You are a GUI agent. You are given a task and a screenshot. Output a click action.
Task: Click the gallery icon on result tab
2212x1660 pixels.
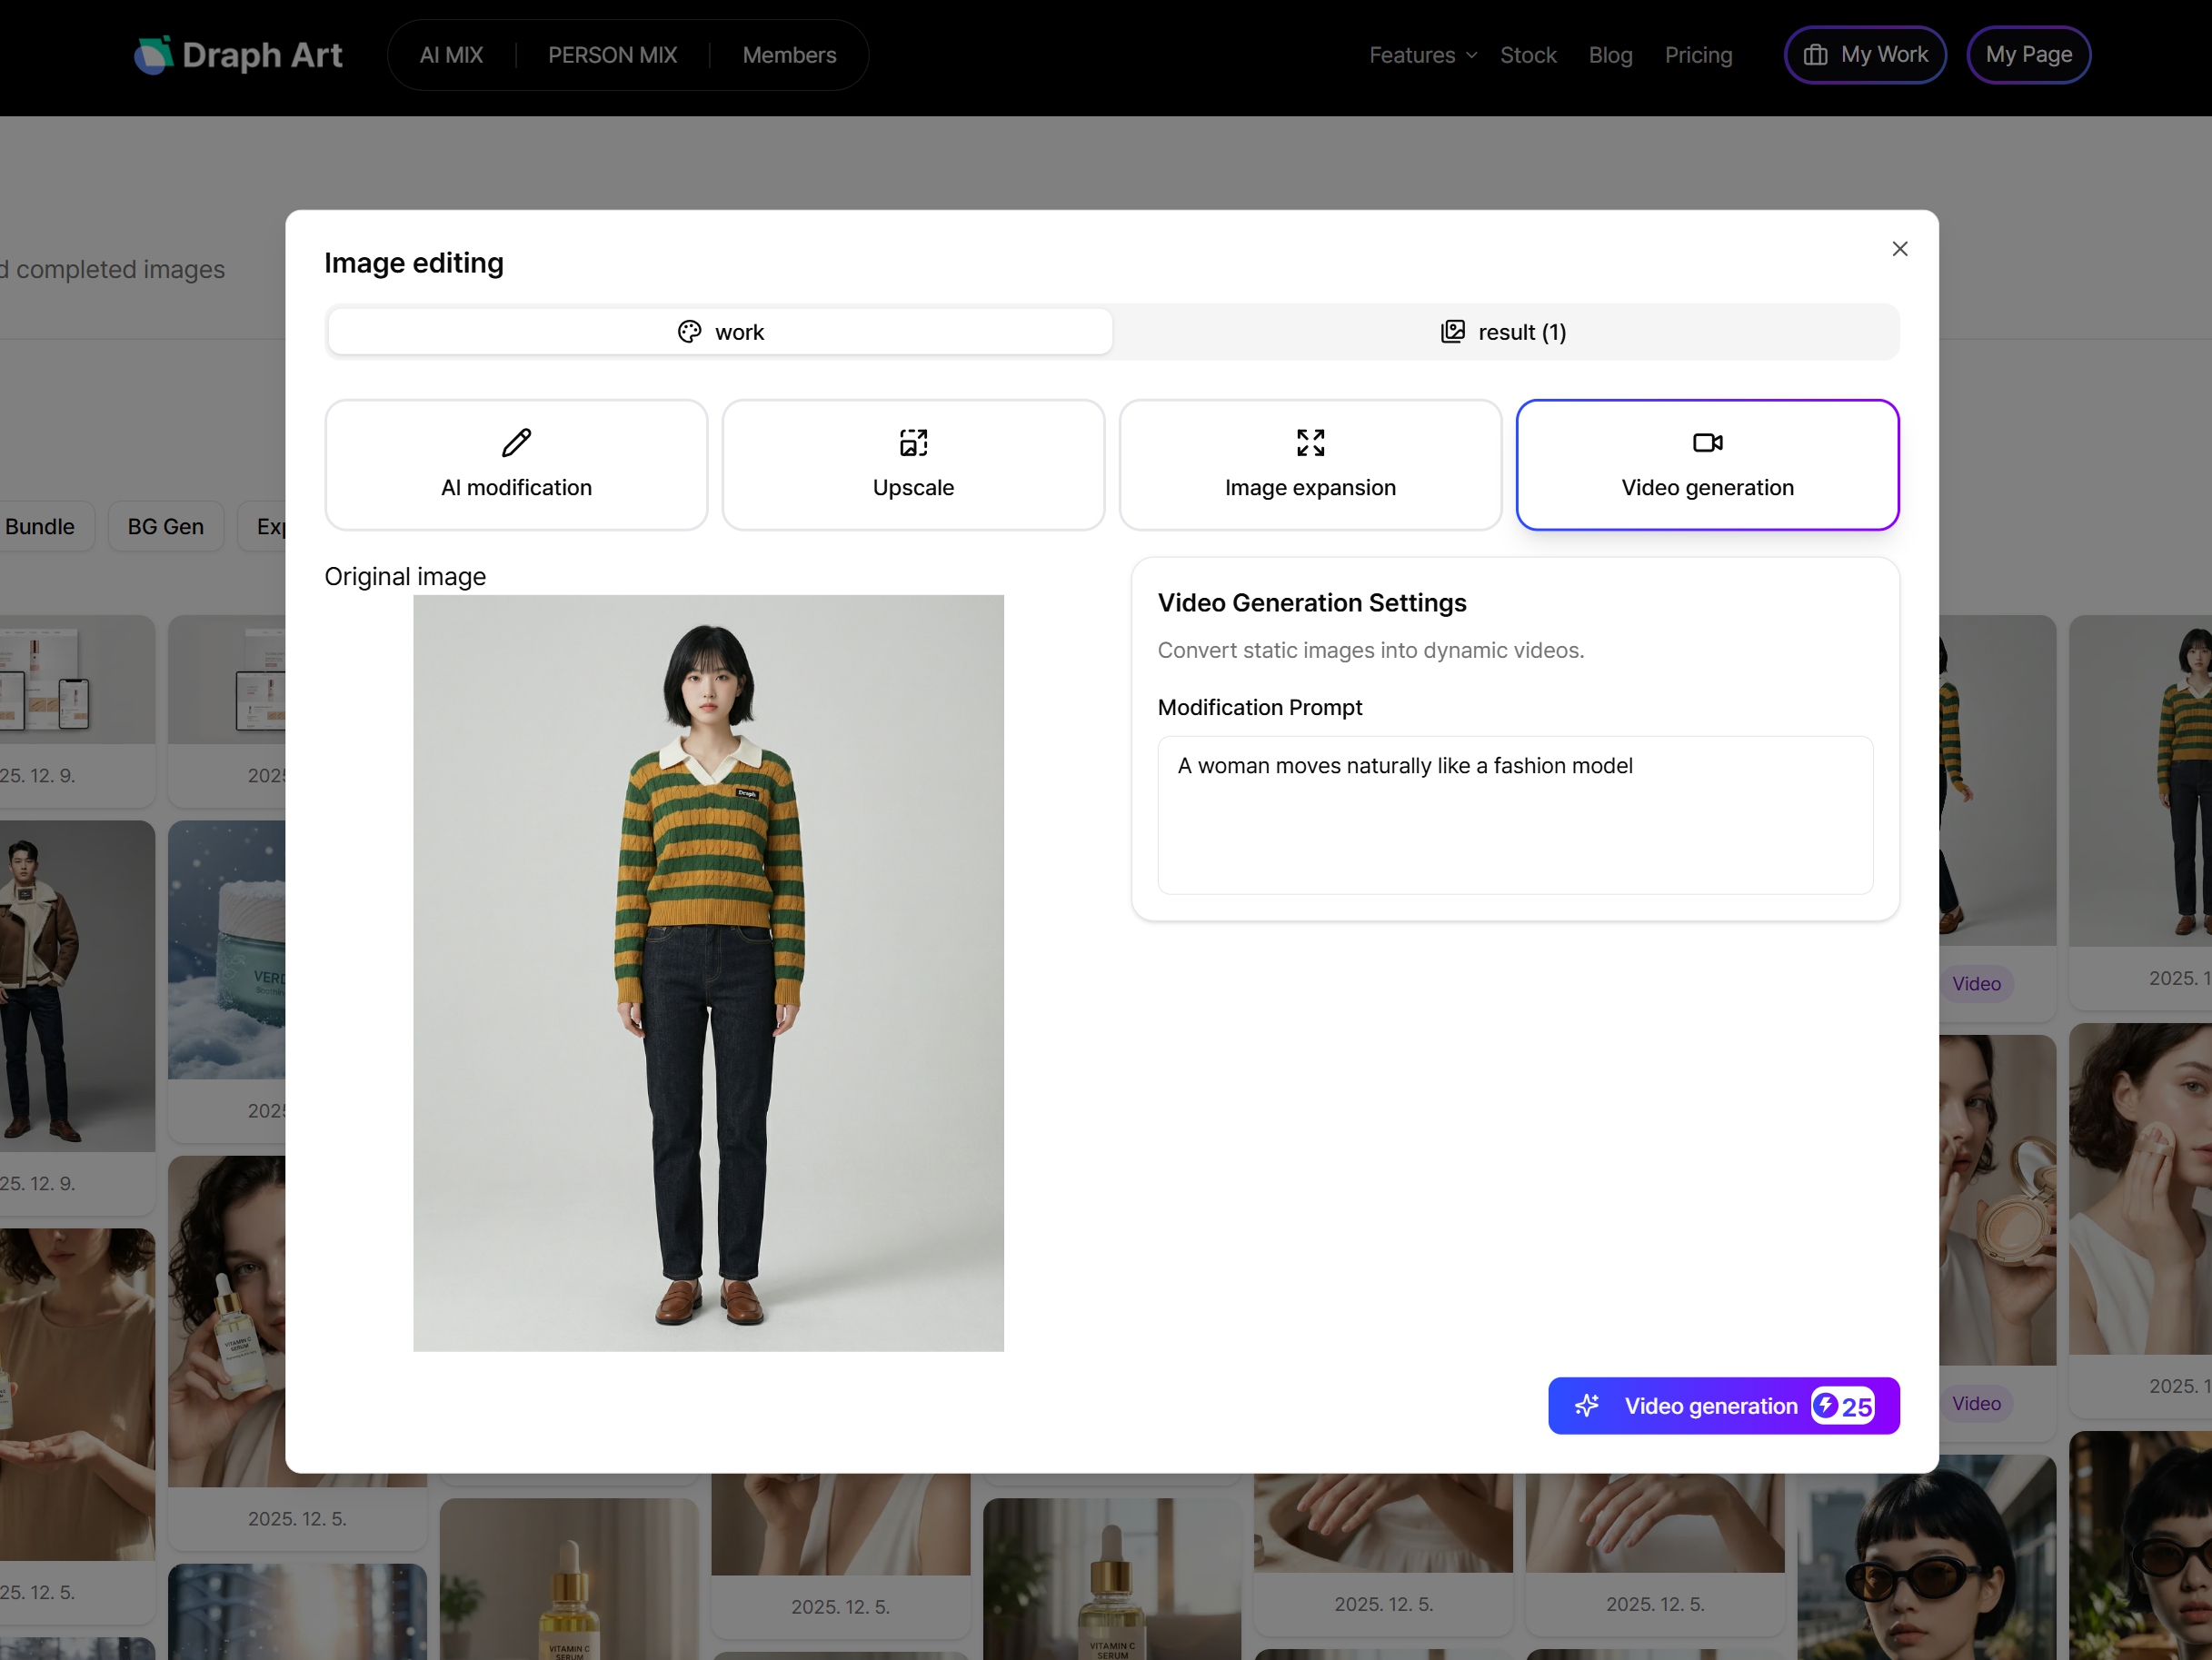click(1452, 332)
